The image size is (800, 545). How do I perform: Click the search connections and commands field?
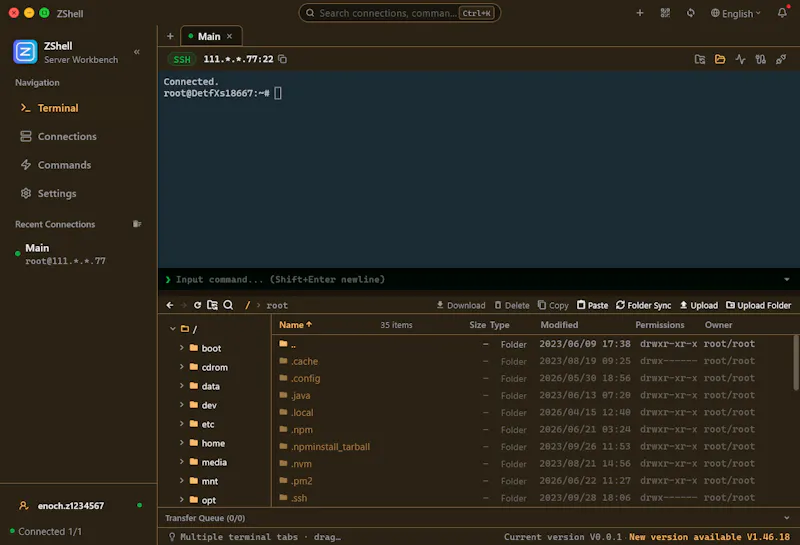click(399, 13)
